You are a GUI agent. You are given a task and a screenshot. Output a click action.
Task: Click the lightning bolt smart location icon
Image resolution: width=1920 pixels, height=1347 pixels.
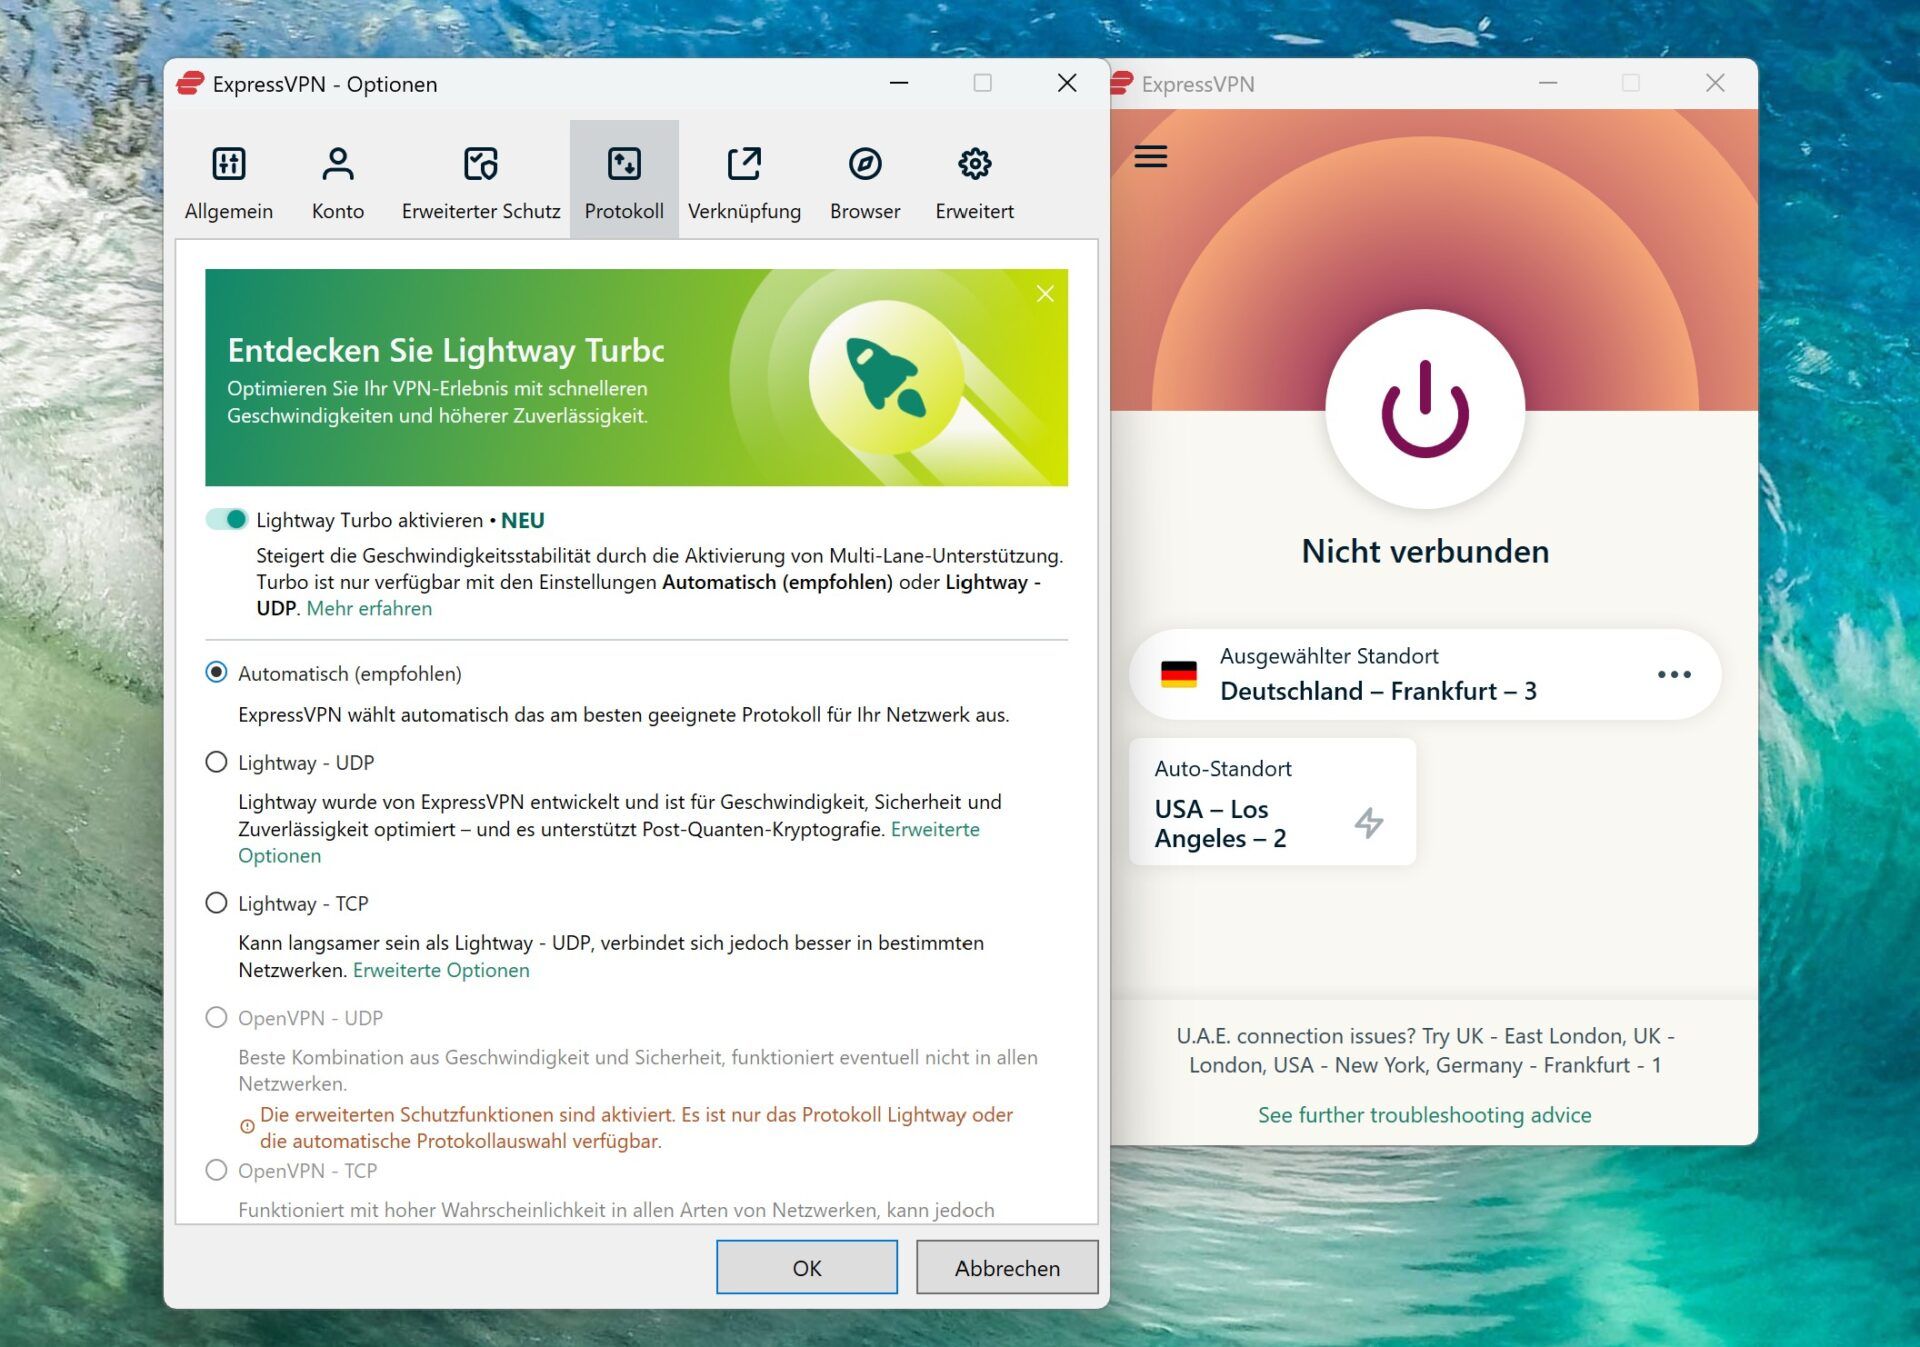pyautogui.click(x=1369, y=823)
